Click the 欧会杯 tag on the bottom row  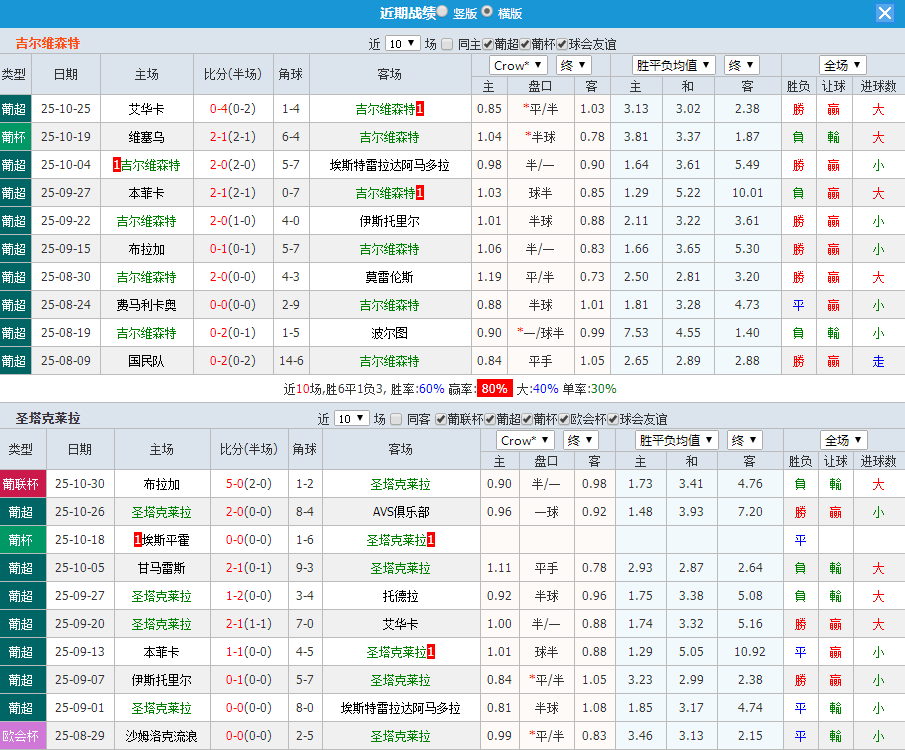point(22,735)
